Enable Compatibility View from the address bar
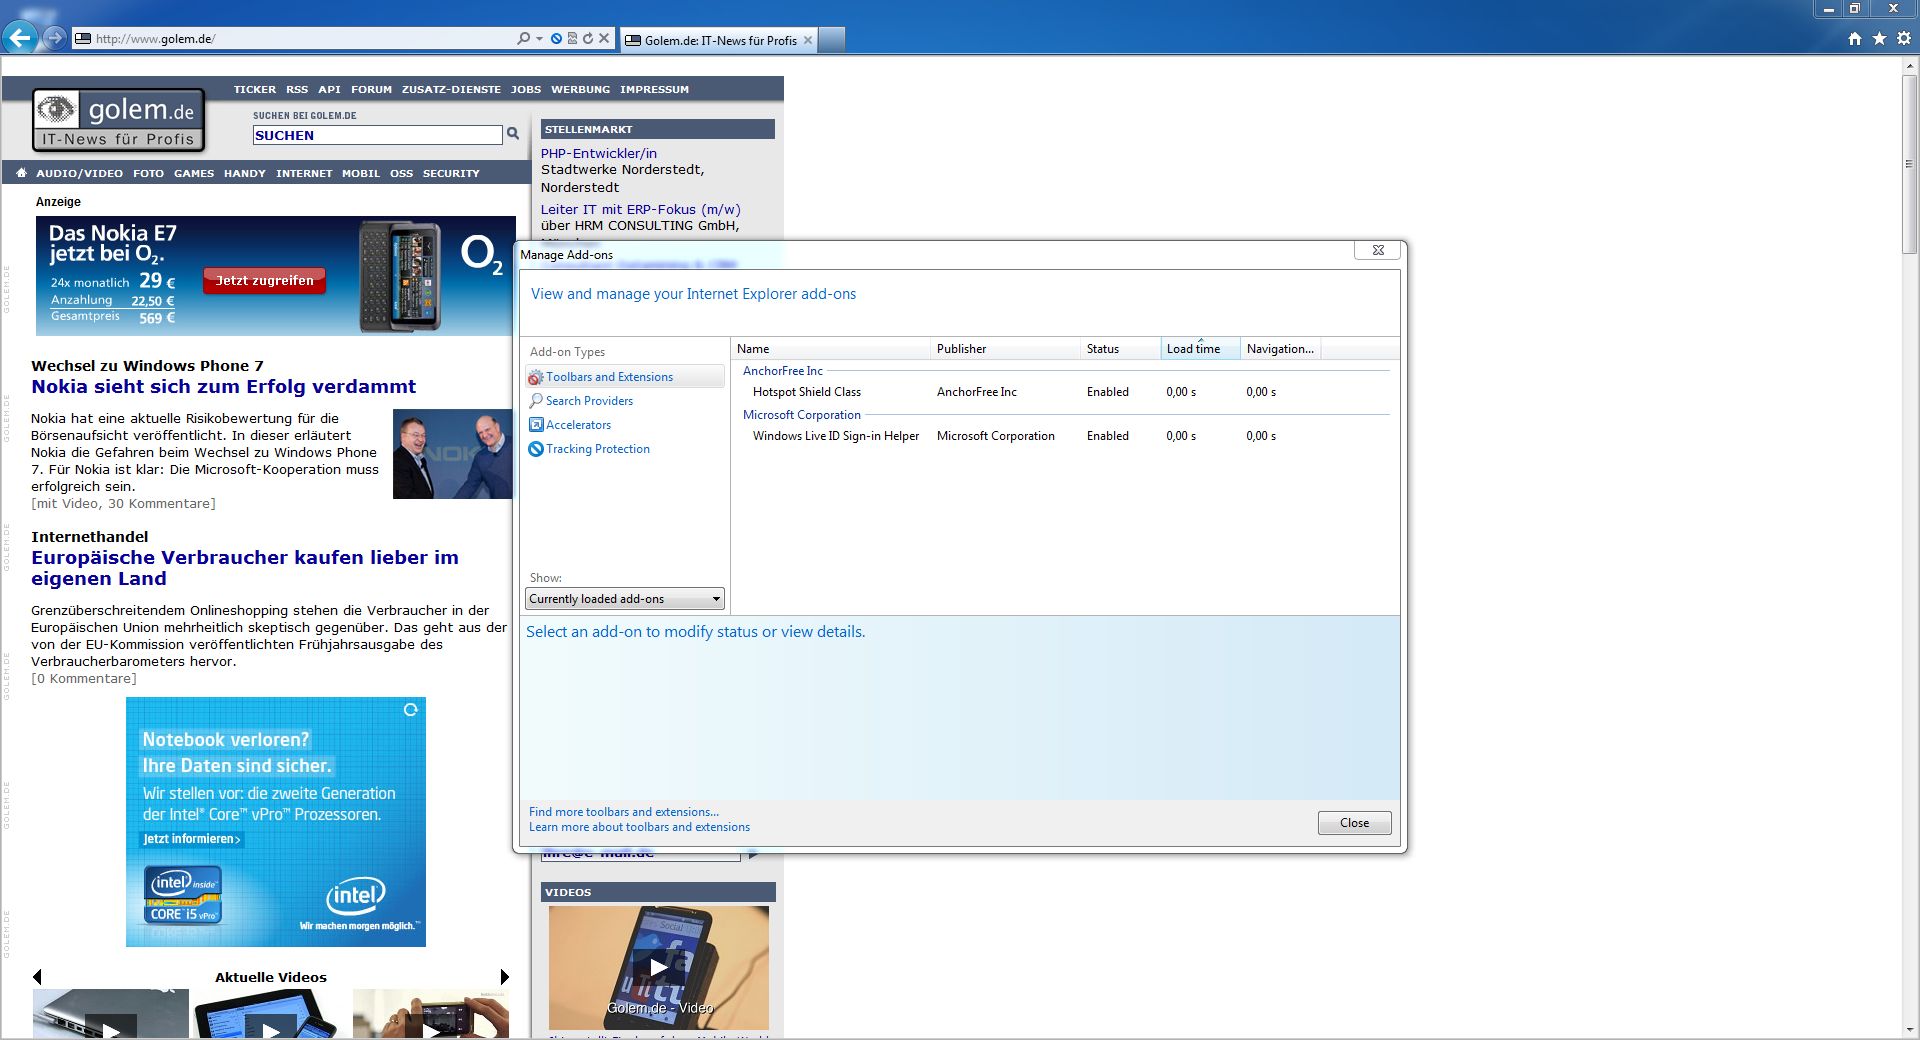Viewport: 1920px width, 1040px height. (572, 39)
